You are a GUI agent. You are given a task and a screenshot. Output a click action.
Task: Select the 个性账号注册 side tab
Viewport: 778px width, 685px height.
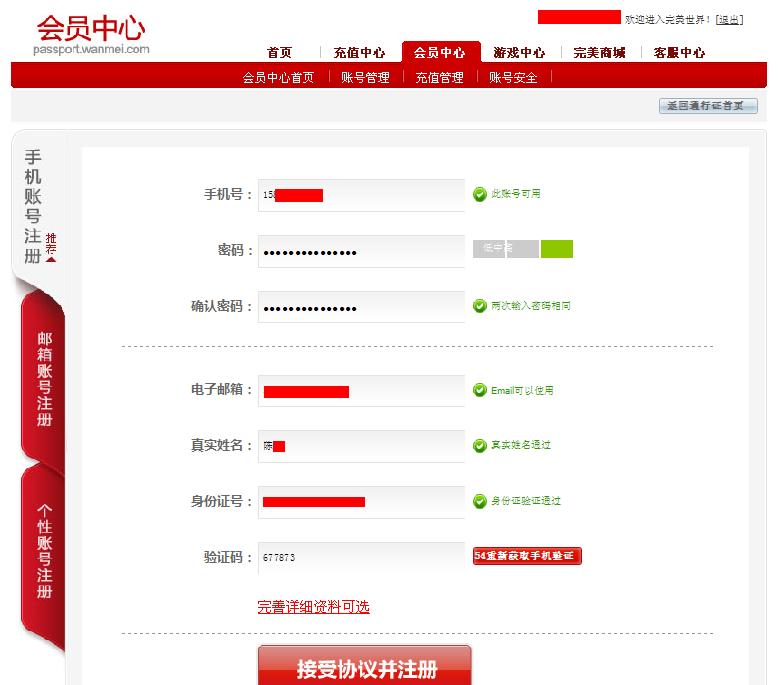[x=44, y=552]
